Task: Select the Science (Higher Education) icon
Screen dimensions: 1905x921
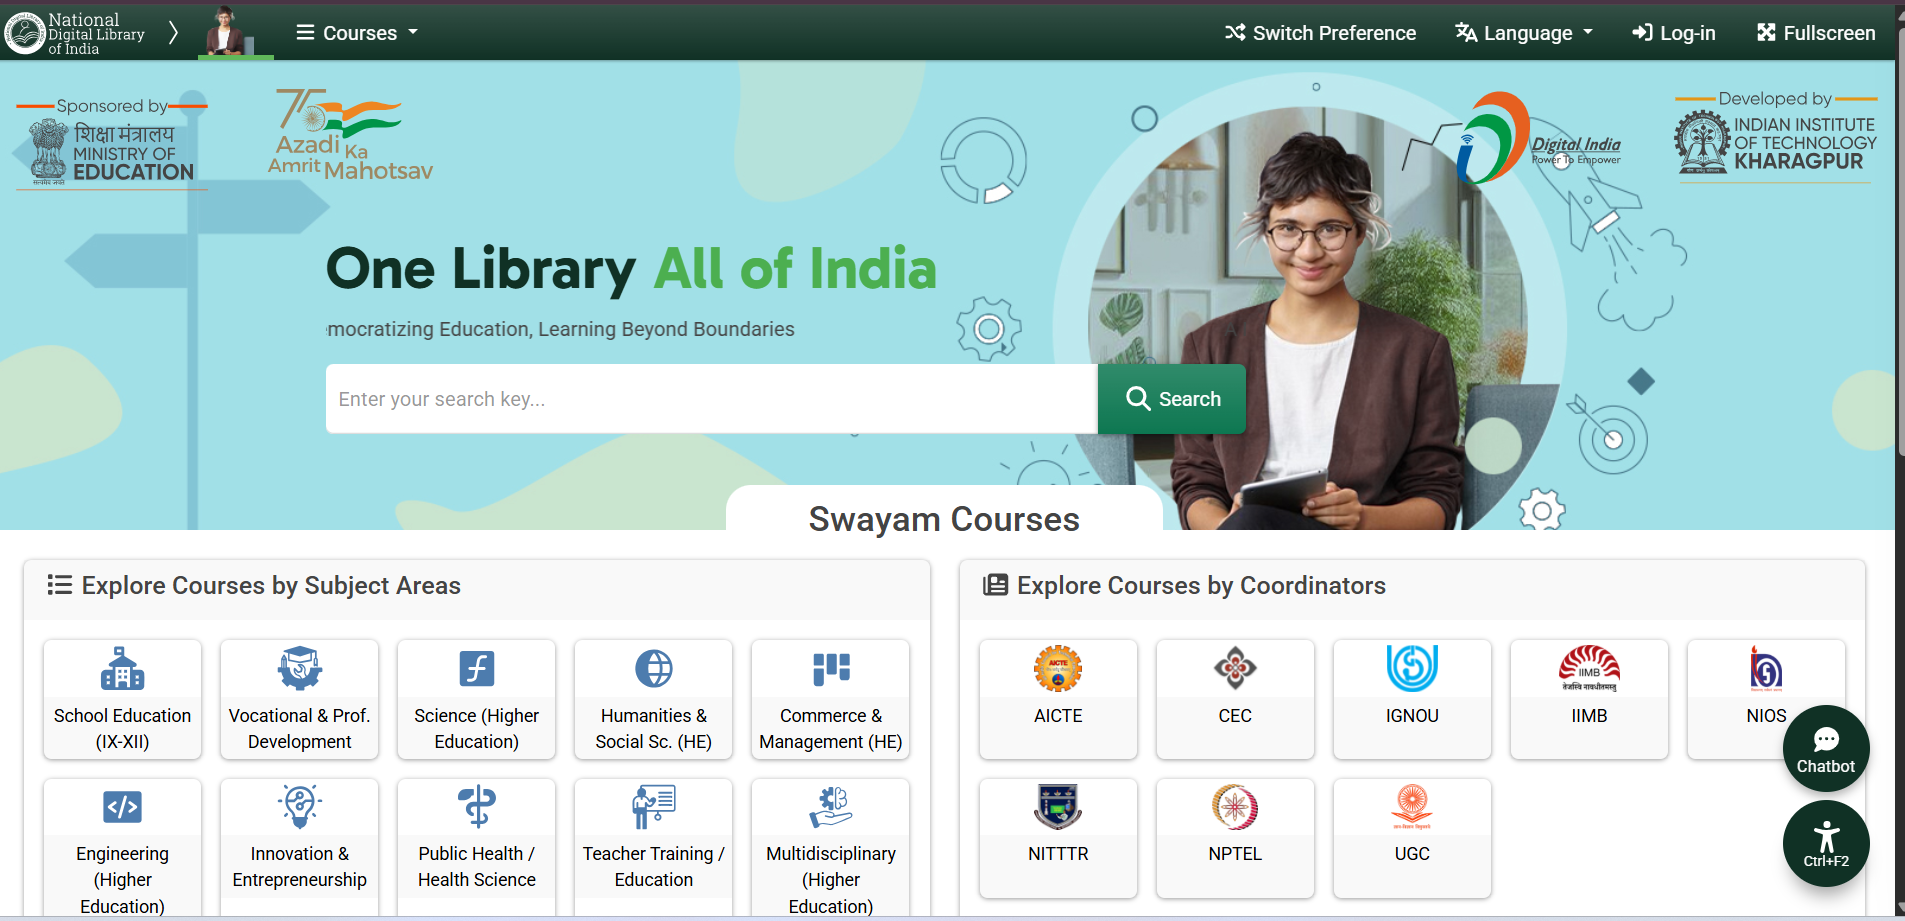Action: point(477,669)
